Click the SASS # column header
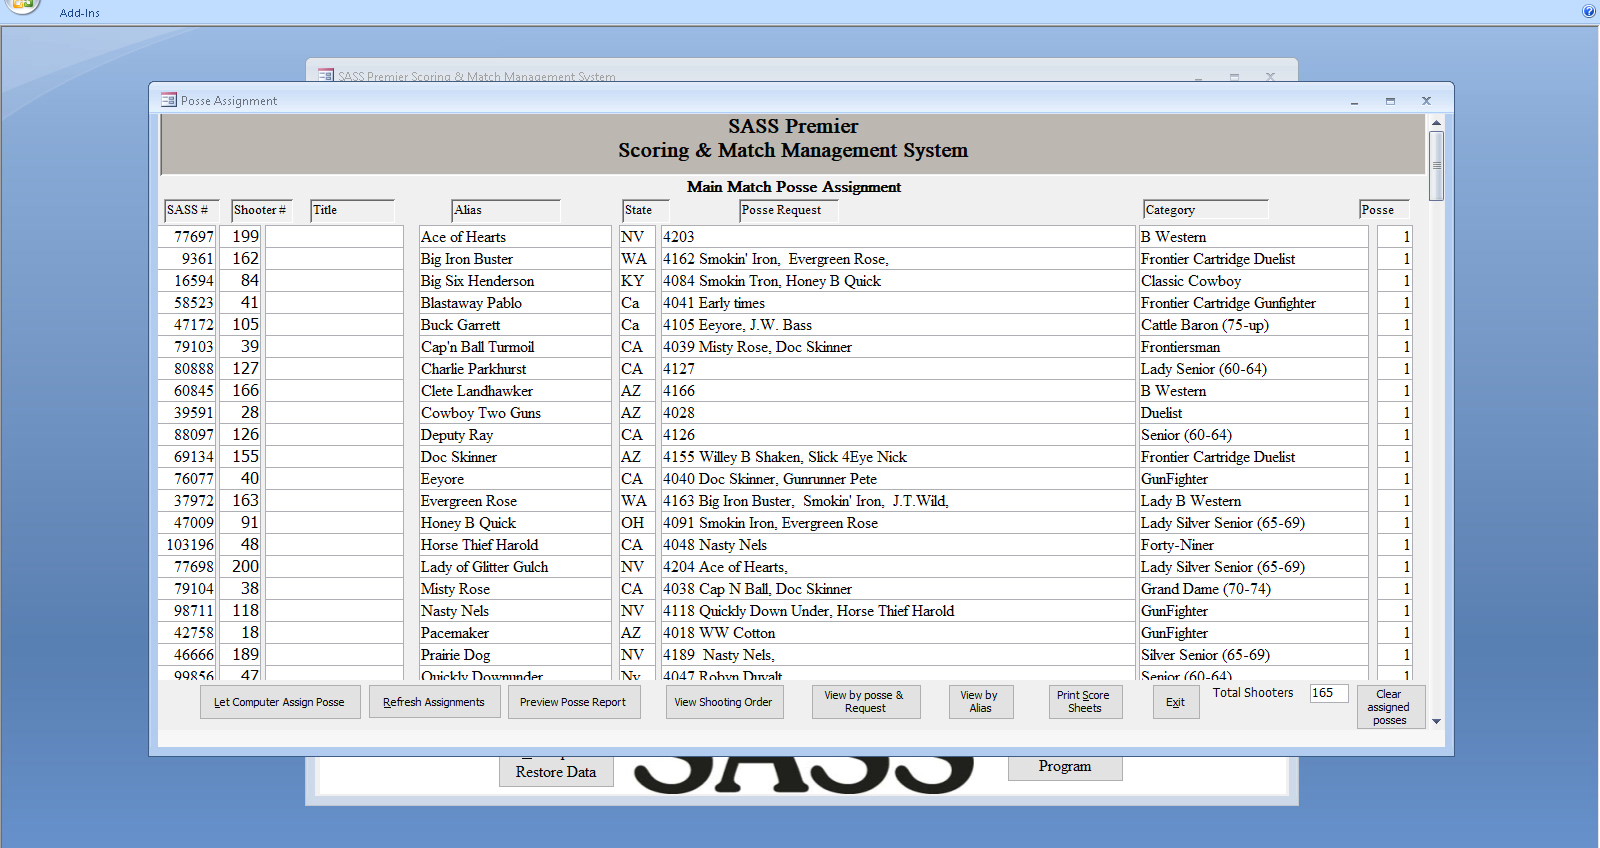 click(x=191, y=210)
